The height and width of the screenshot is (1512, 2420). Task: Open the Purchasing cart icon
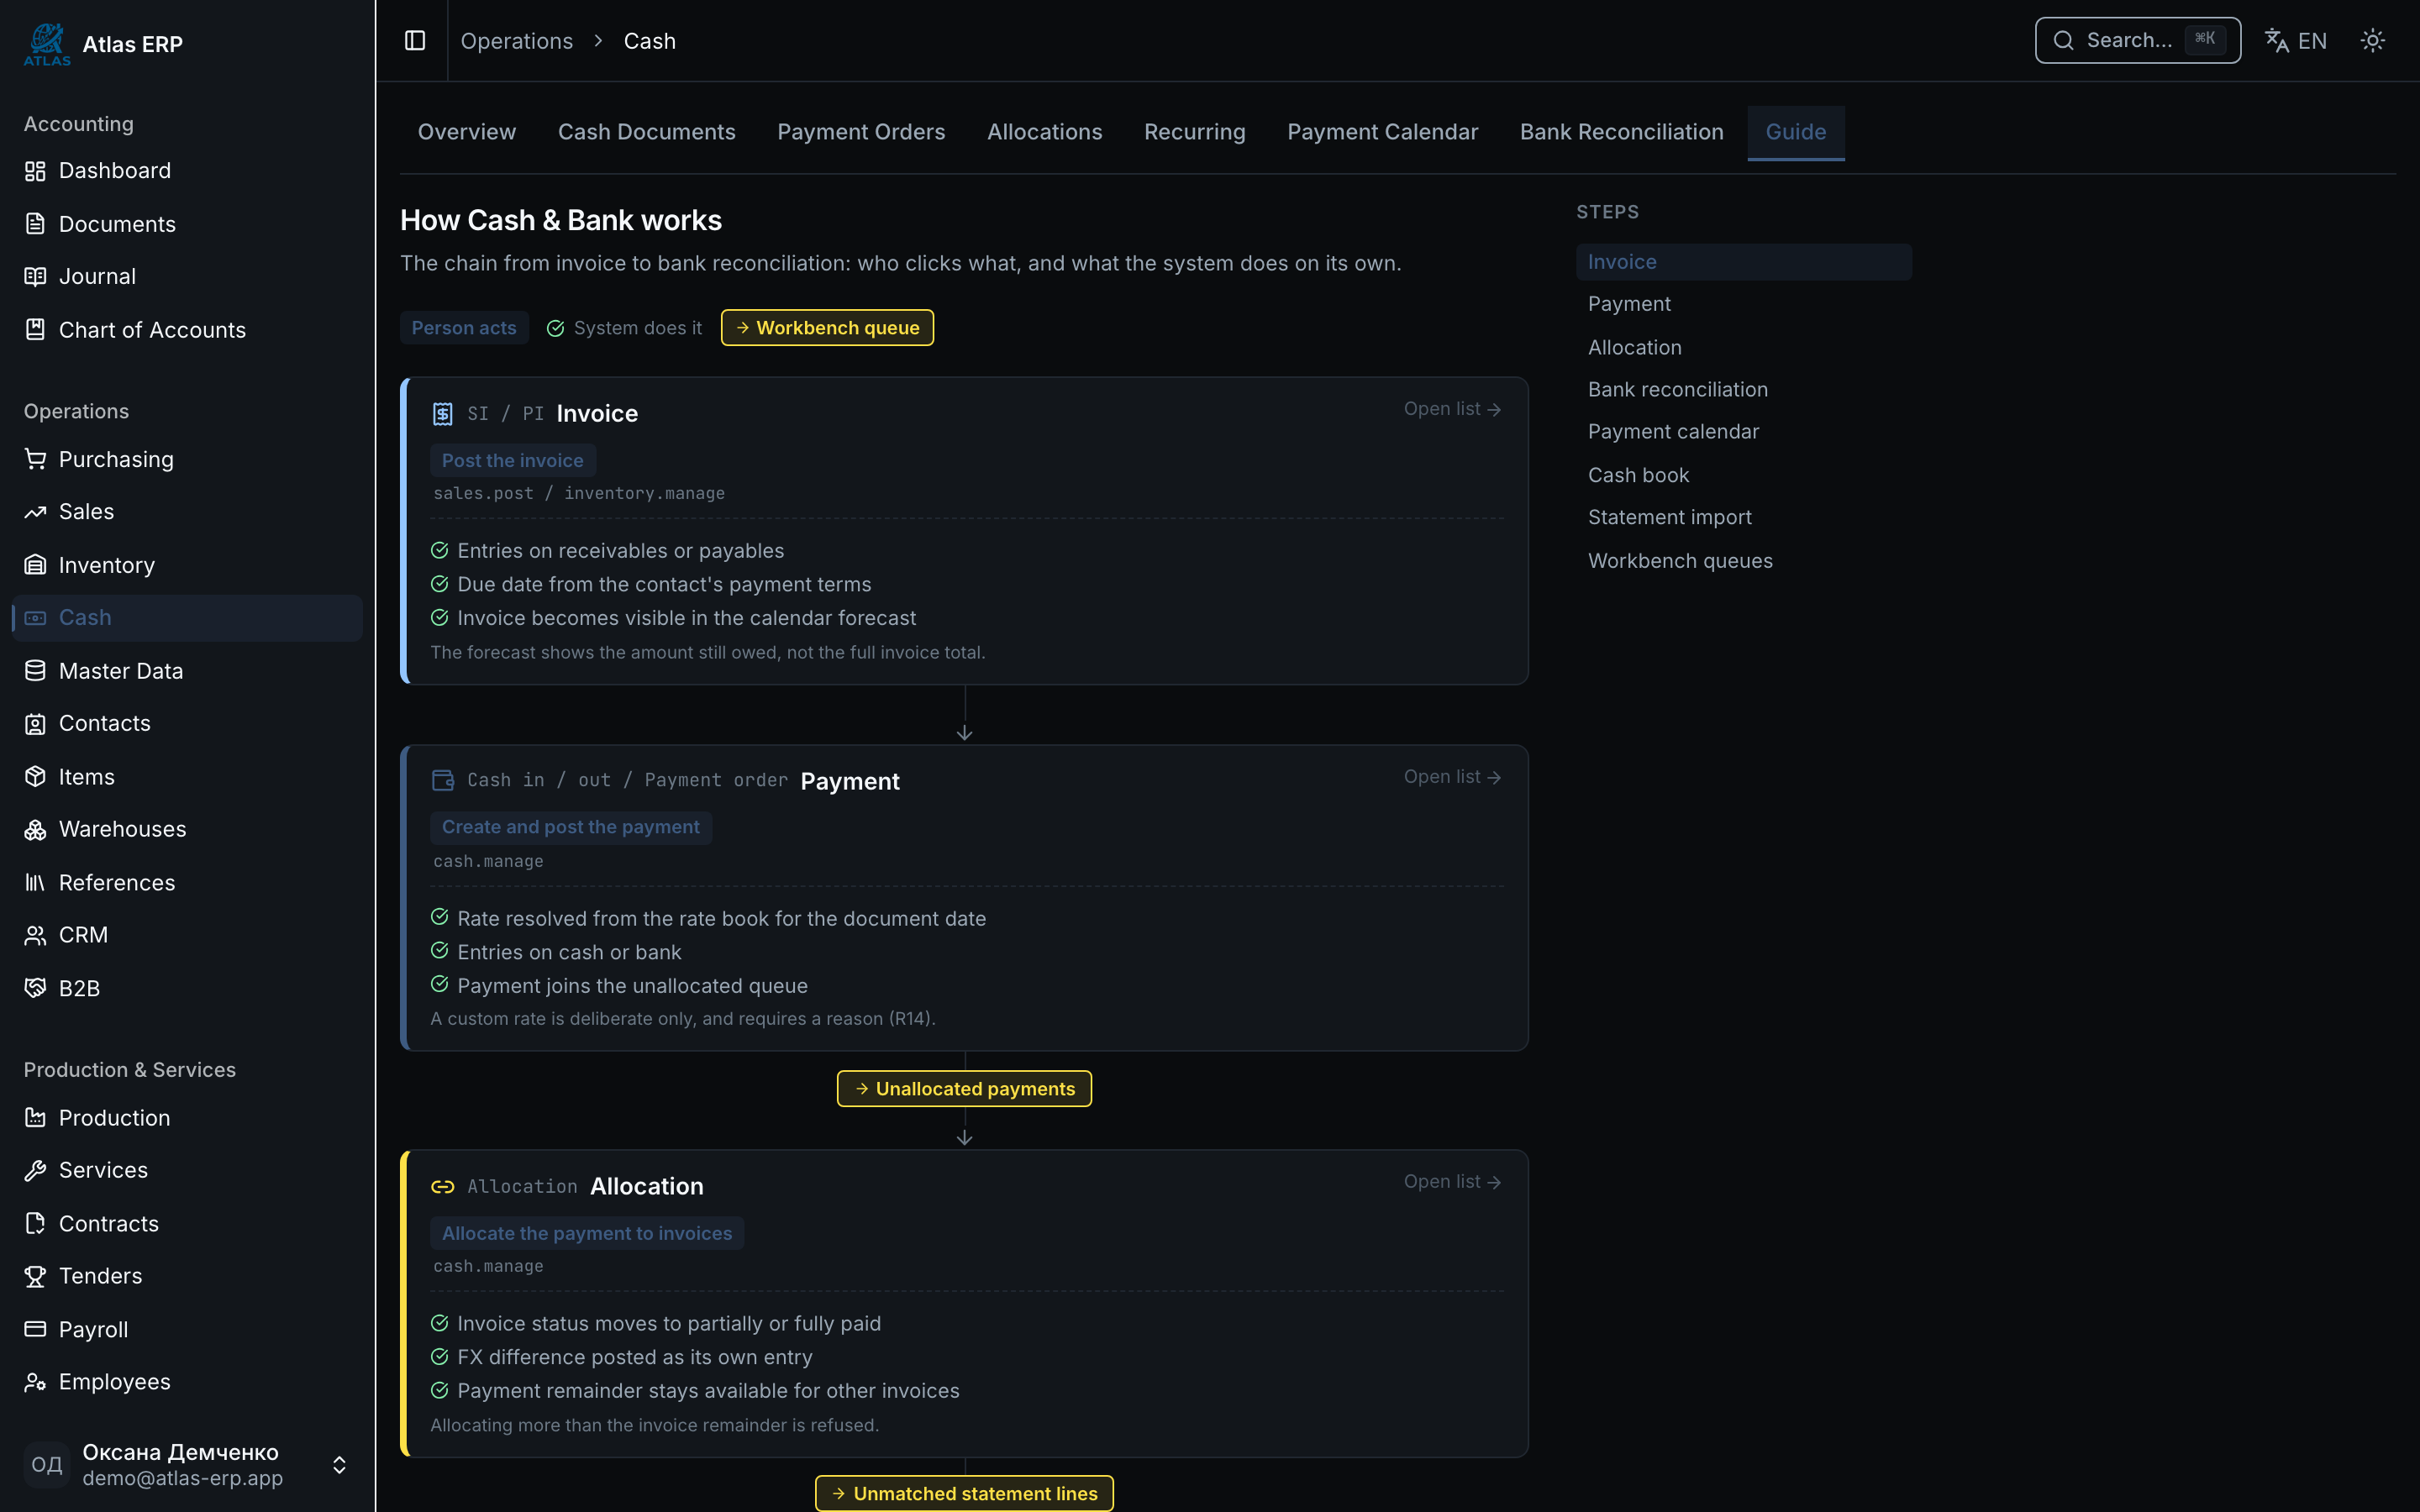[35, 459]
